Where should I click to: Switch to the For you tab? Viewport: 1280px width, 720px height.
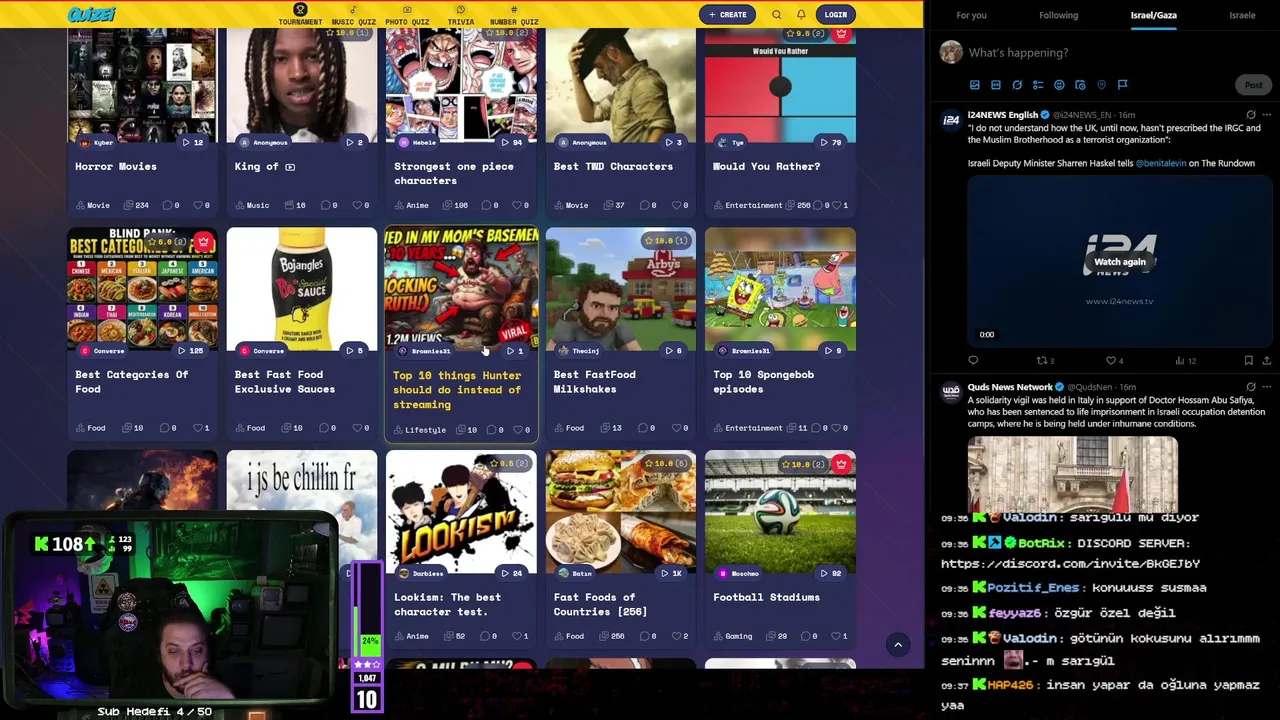click(x=971, y=15)
